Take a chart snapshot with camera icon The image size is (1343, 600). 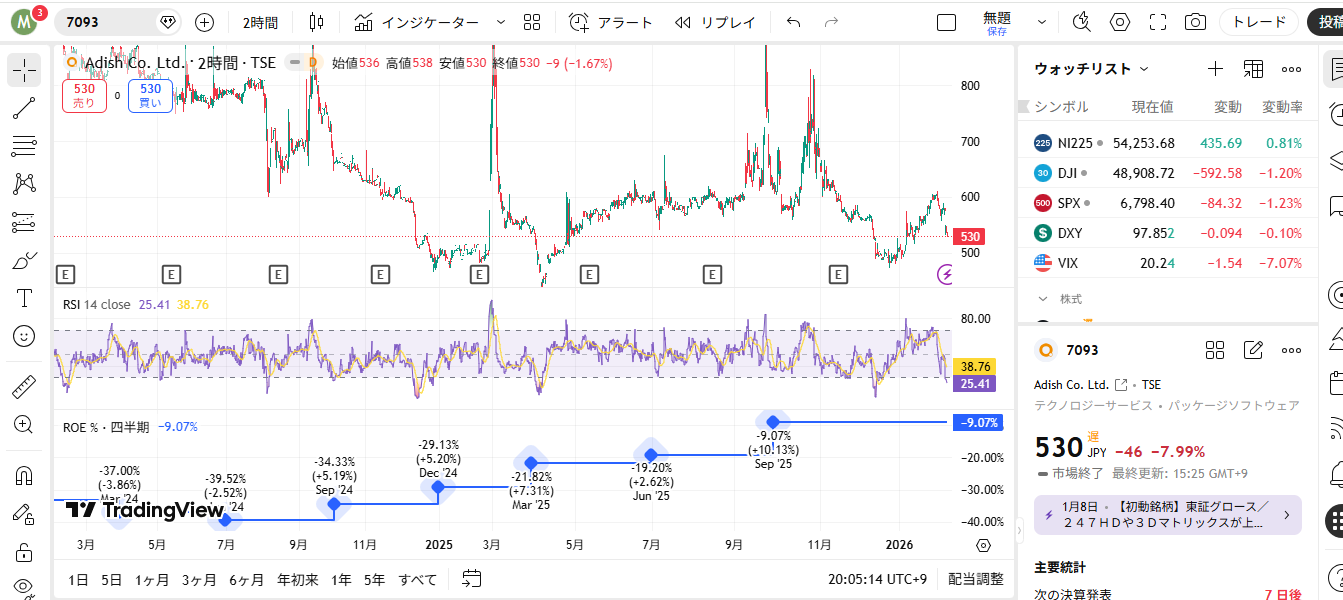point(1194,22)
